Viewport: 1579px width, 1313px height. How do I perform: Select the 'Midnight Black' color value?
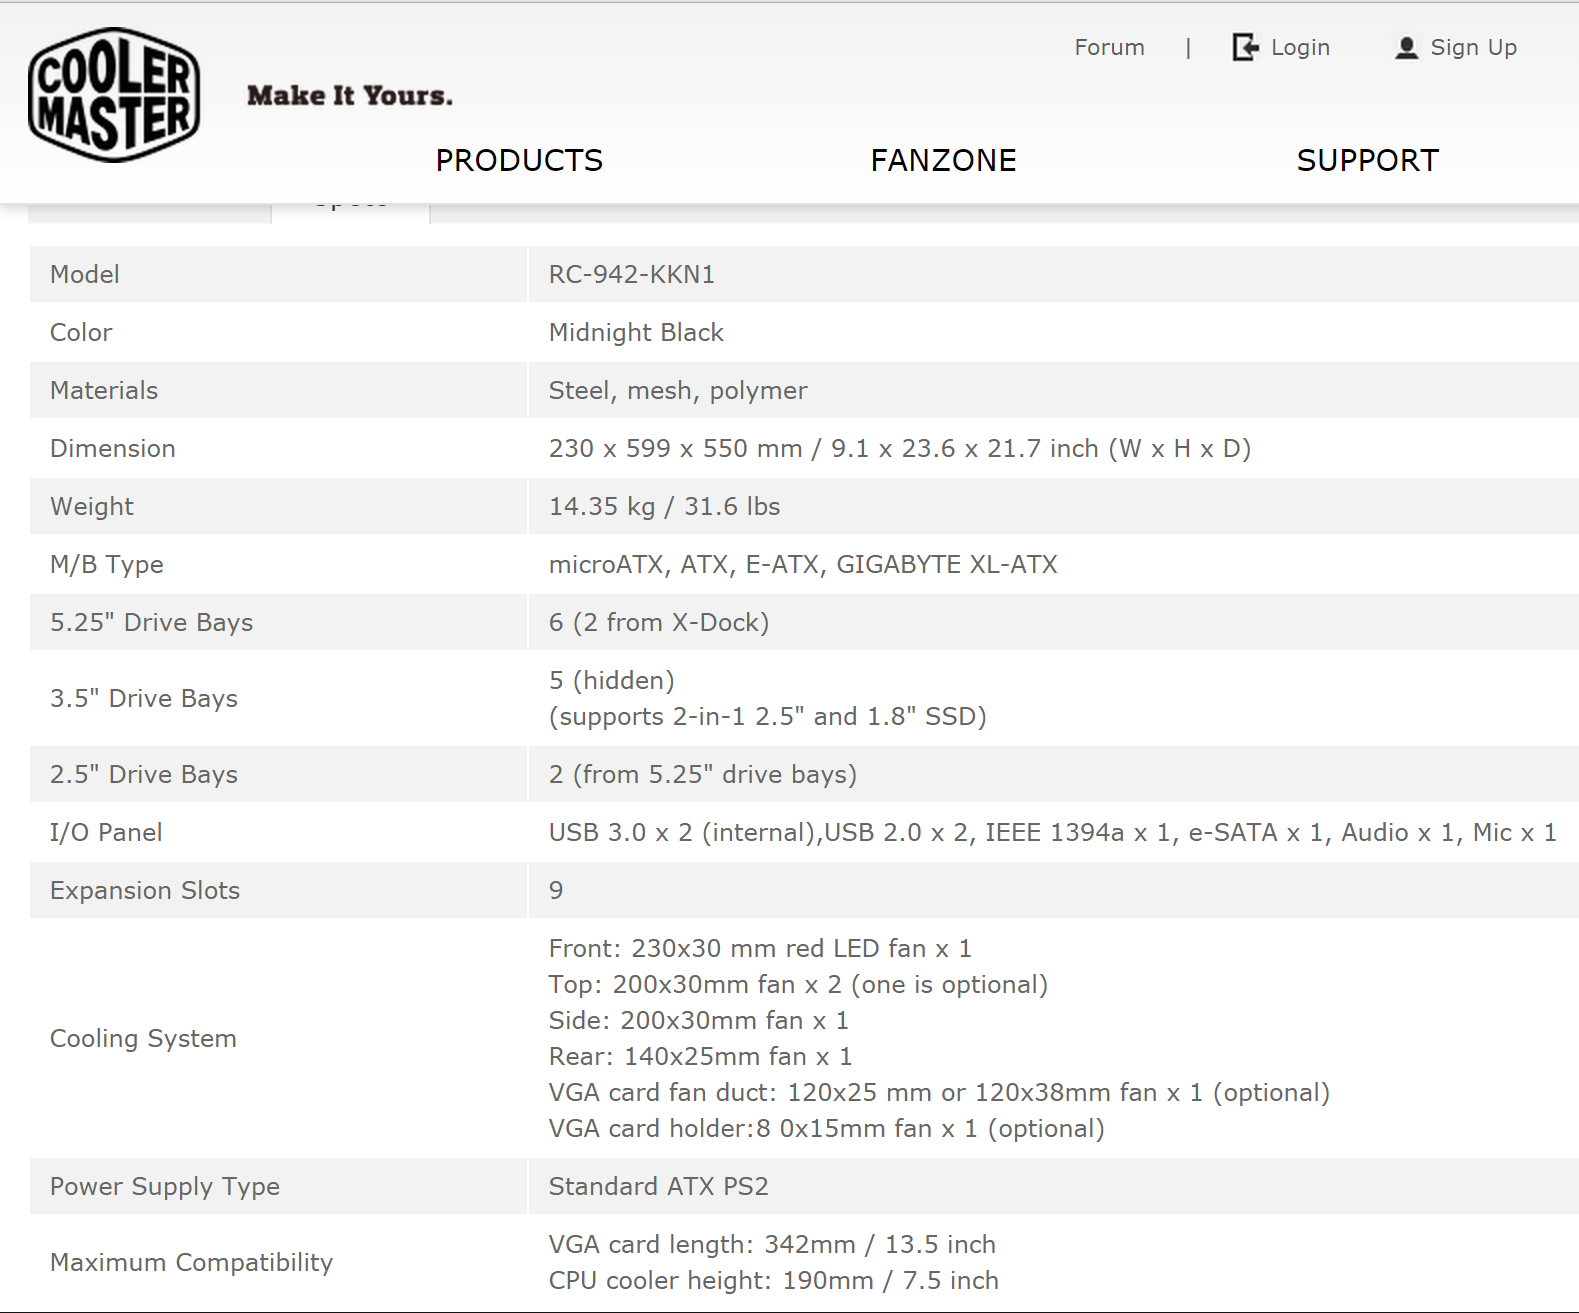pyautogui.click(x=636, y=333)
